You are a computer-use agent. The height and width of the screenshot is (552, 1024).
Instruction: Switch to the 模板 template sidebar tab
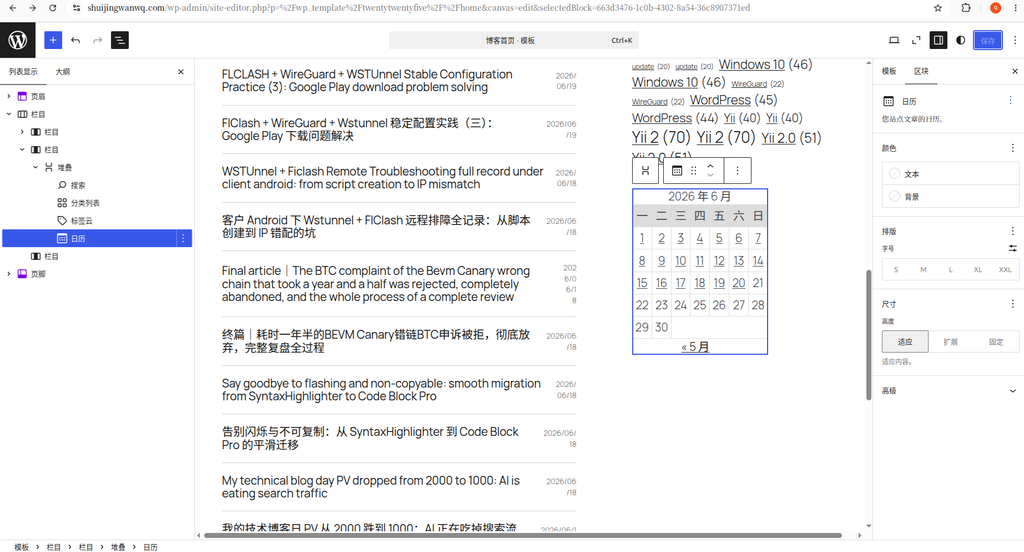tap(889, 71)
